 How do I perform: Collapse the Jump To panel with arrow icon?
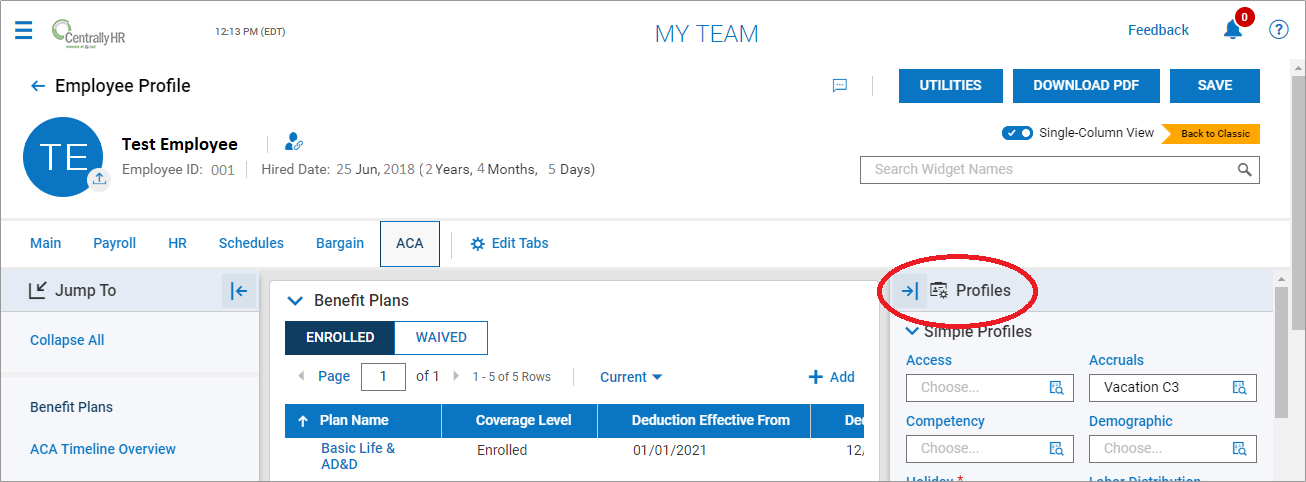click(x=239, y=291)
